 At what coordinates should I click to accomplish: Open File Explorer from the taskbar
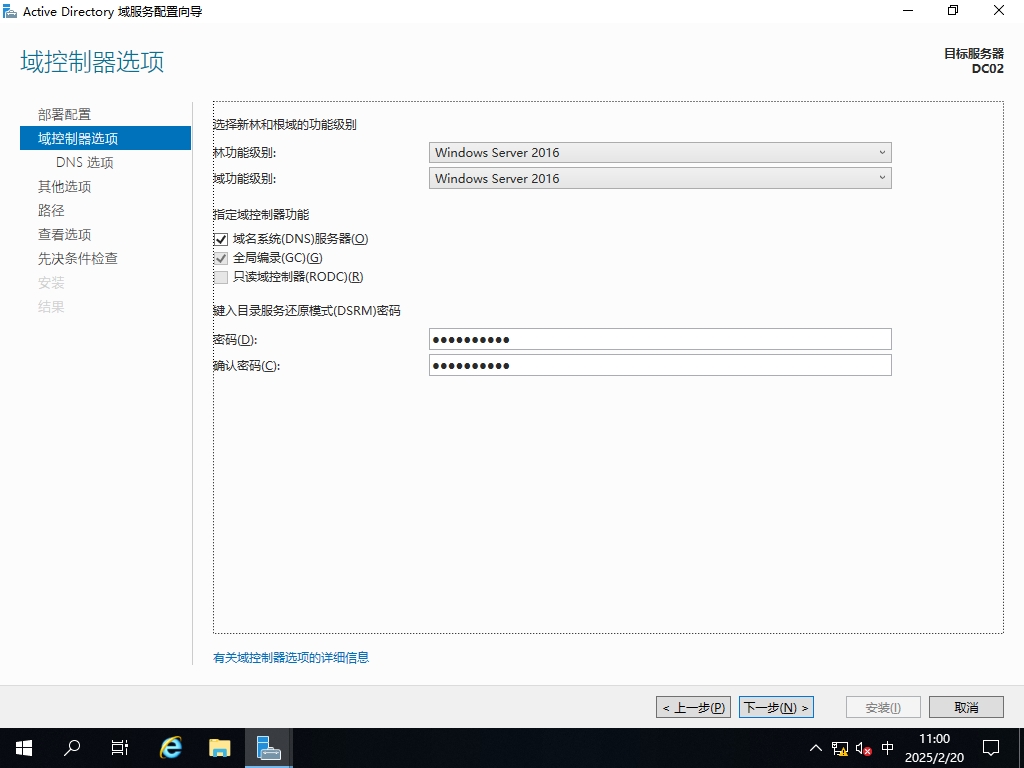220,747
